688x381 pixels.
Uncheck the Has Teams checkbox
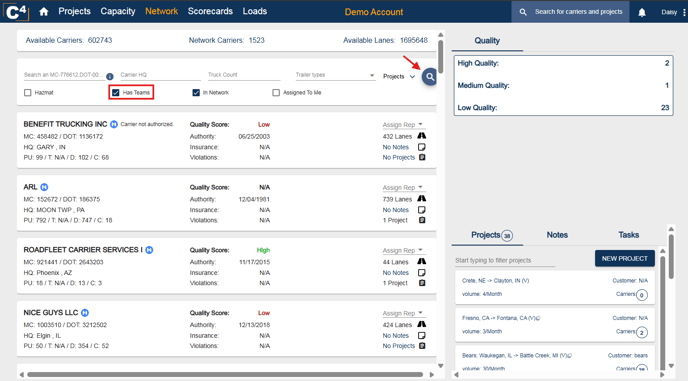click(116, 93)
